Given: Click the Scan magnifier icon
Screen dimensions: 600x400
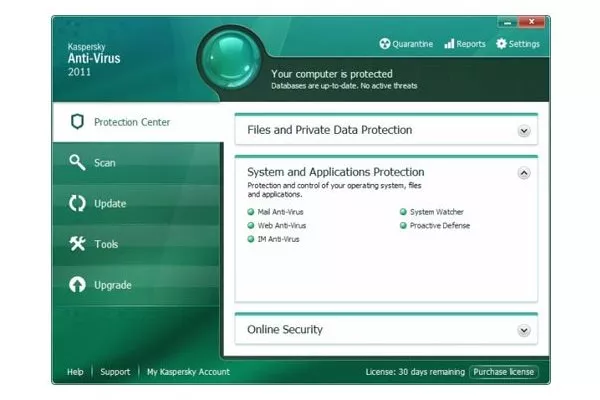Looking at the screenshot, I should tap(77, 163).
